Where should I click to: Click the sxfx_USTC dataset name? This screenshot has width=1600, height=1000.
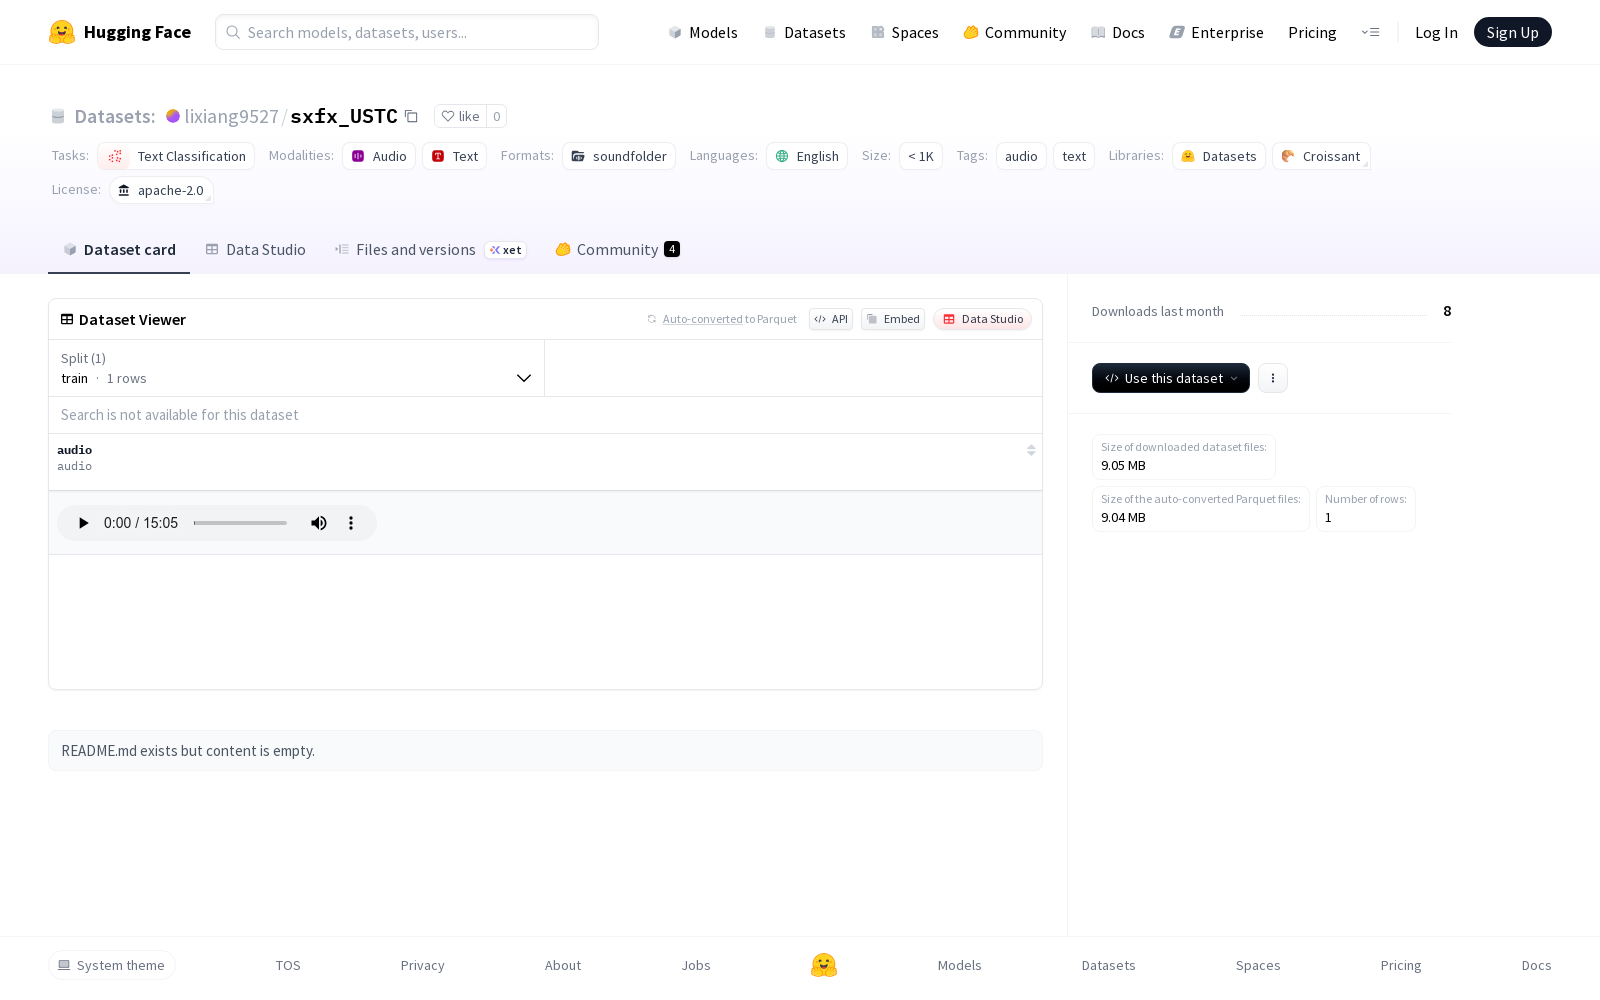[344, 116]
